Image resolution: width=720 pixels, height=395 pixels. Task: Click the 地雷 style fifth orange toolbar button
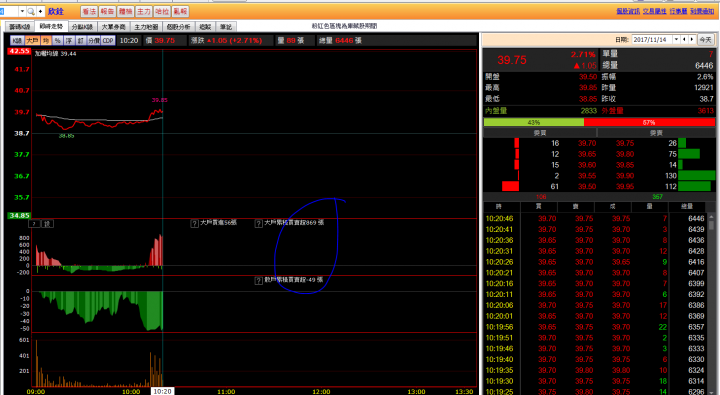click(162, 11)
